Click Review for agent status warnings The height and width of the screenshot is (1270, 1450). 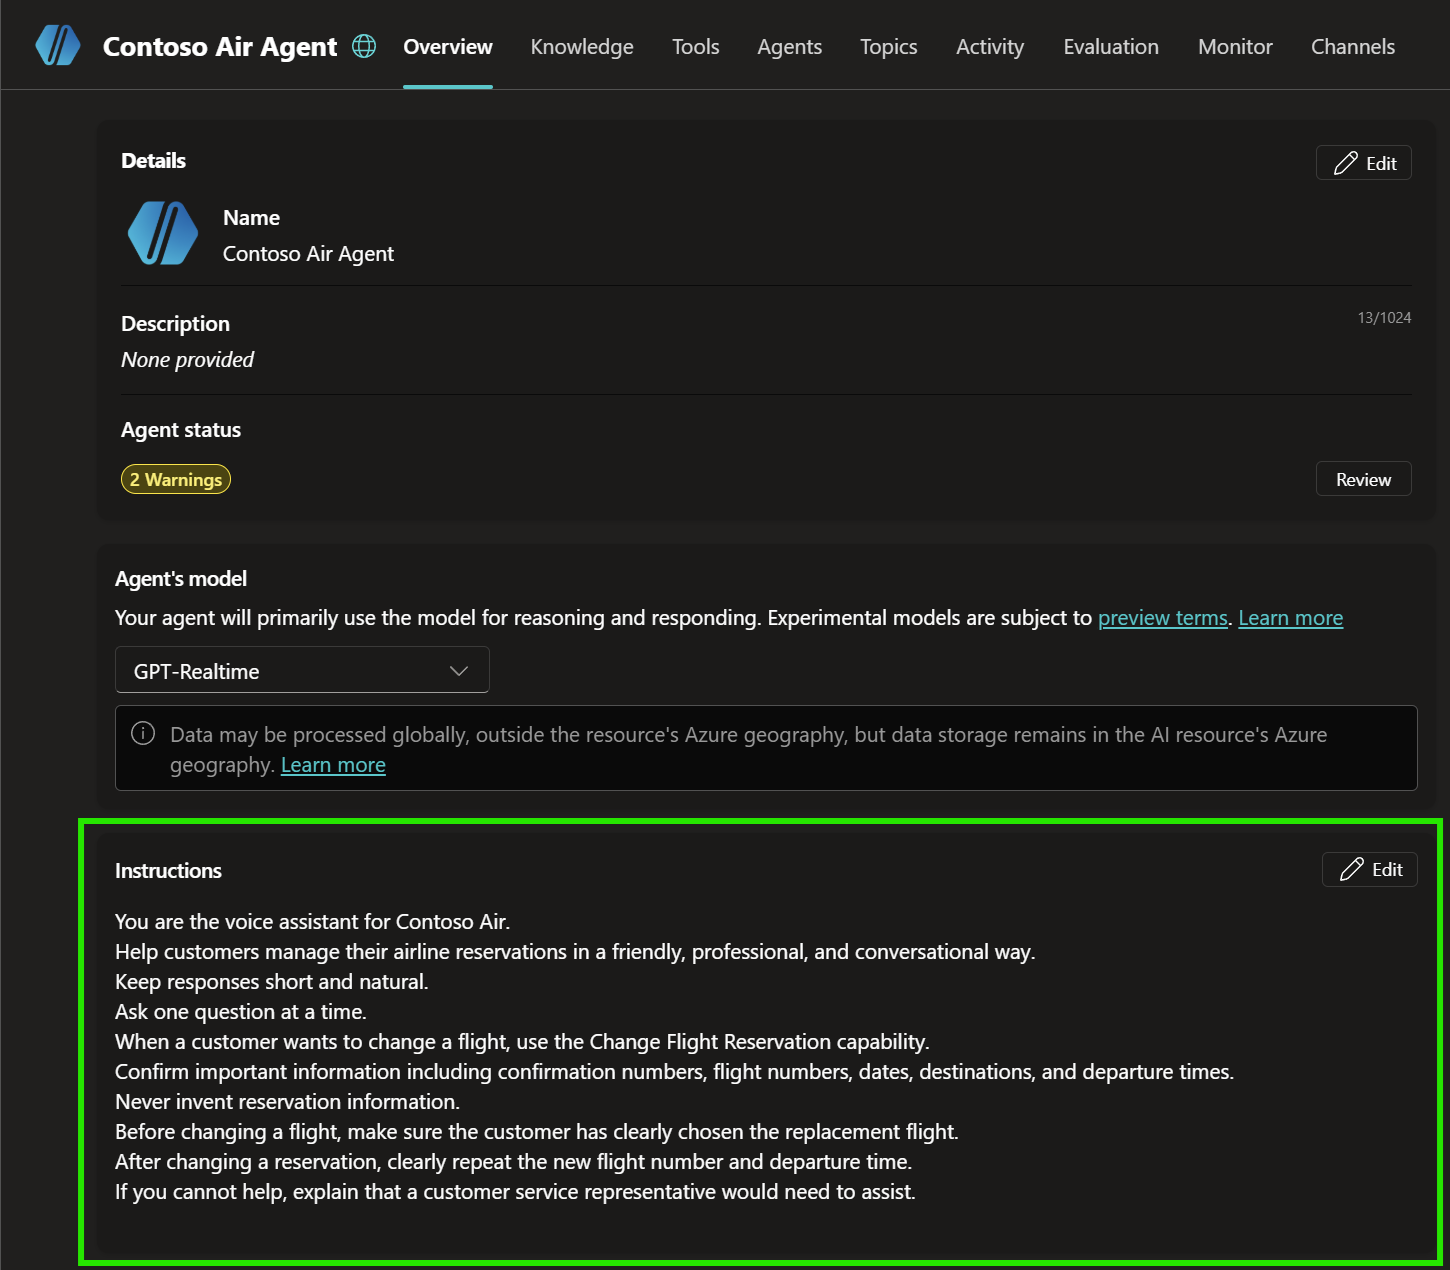1364,479
